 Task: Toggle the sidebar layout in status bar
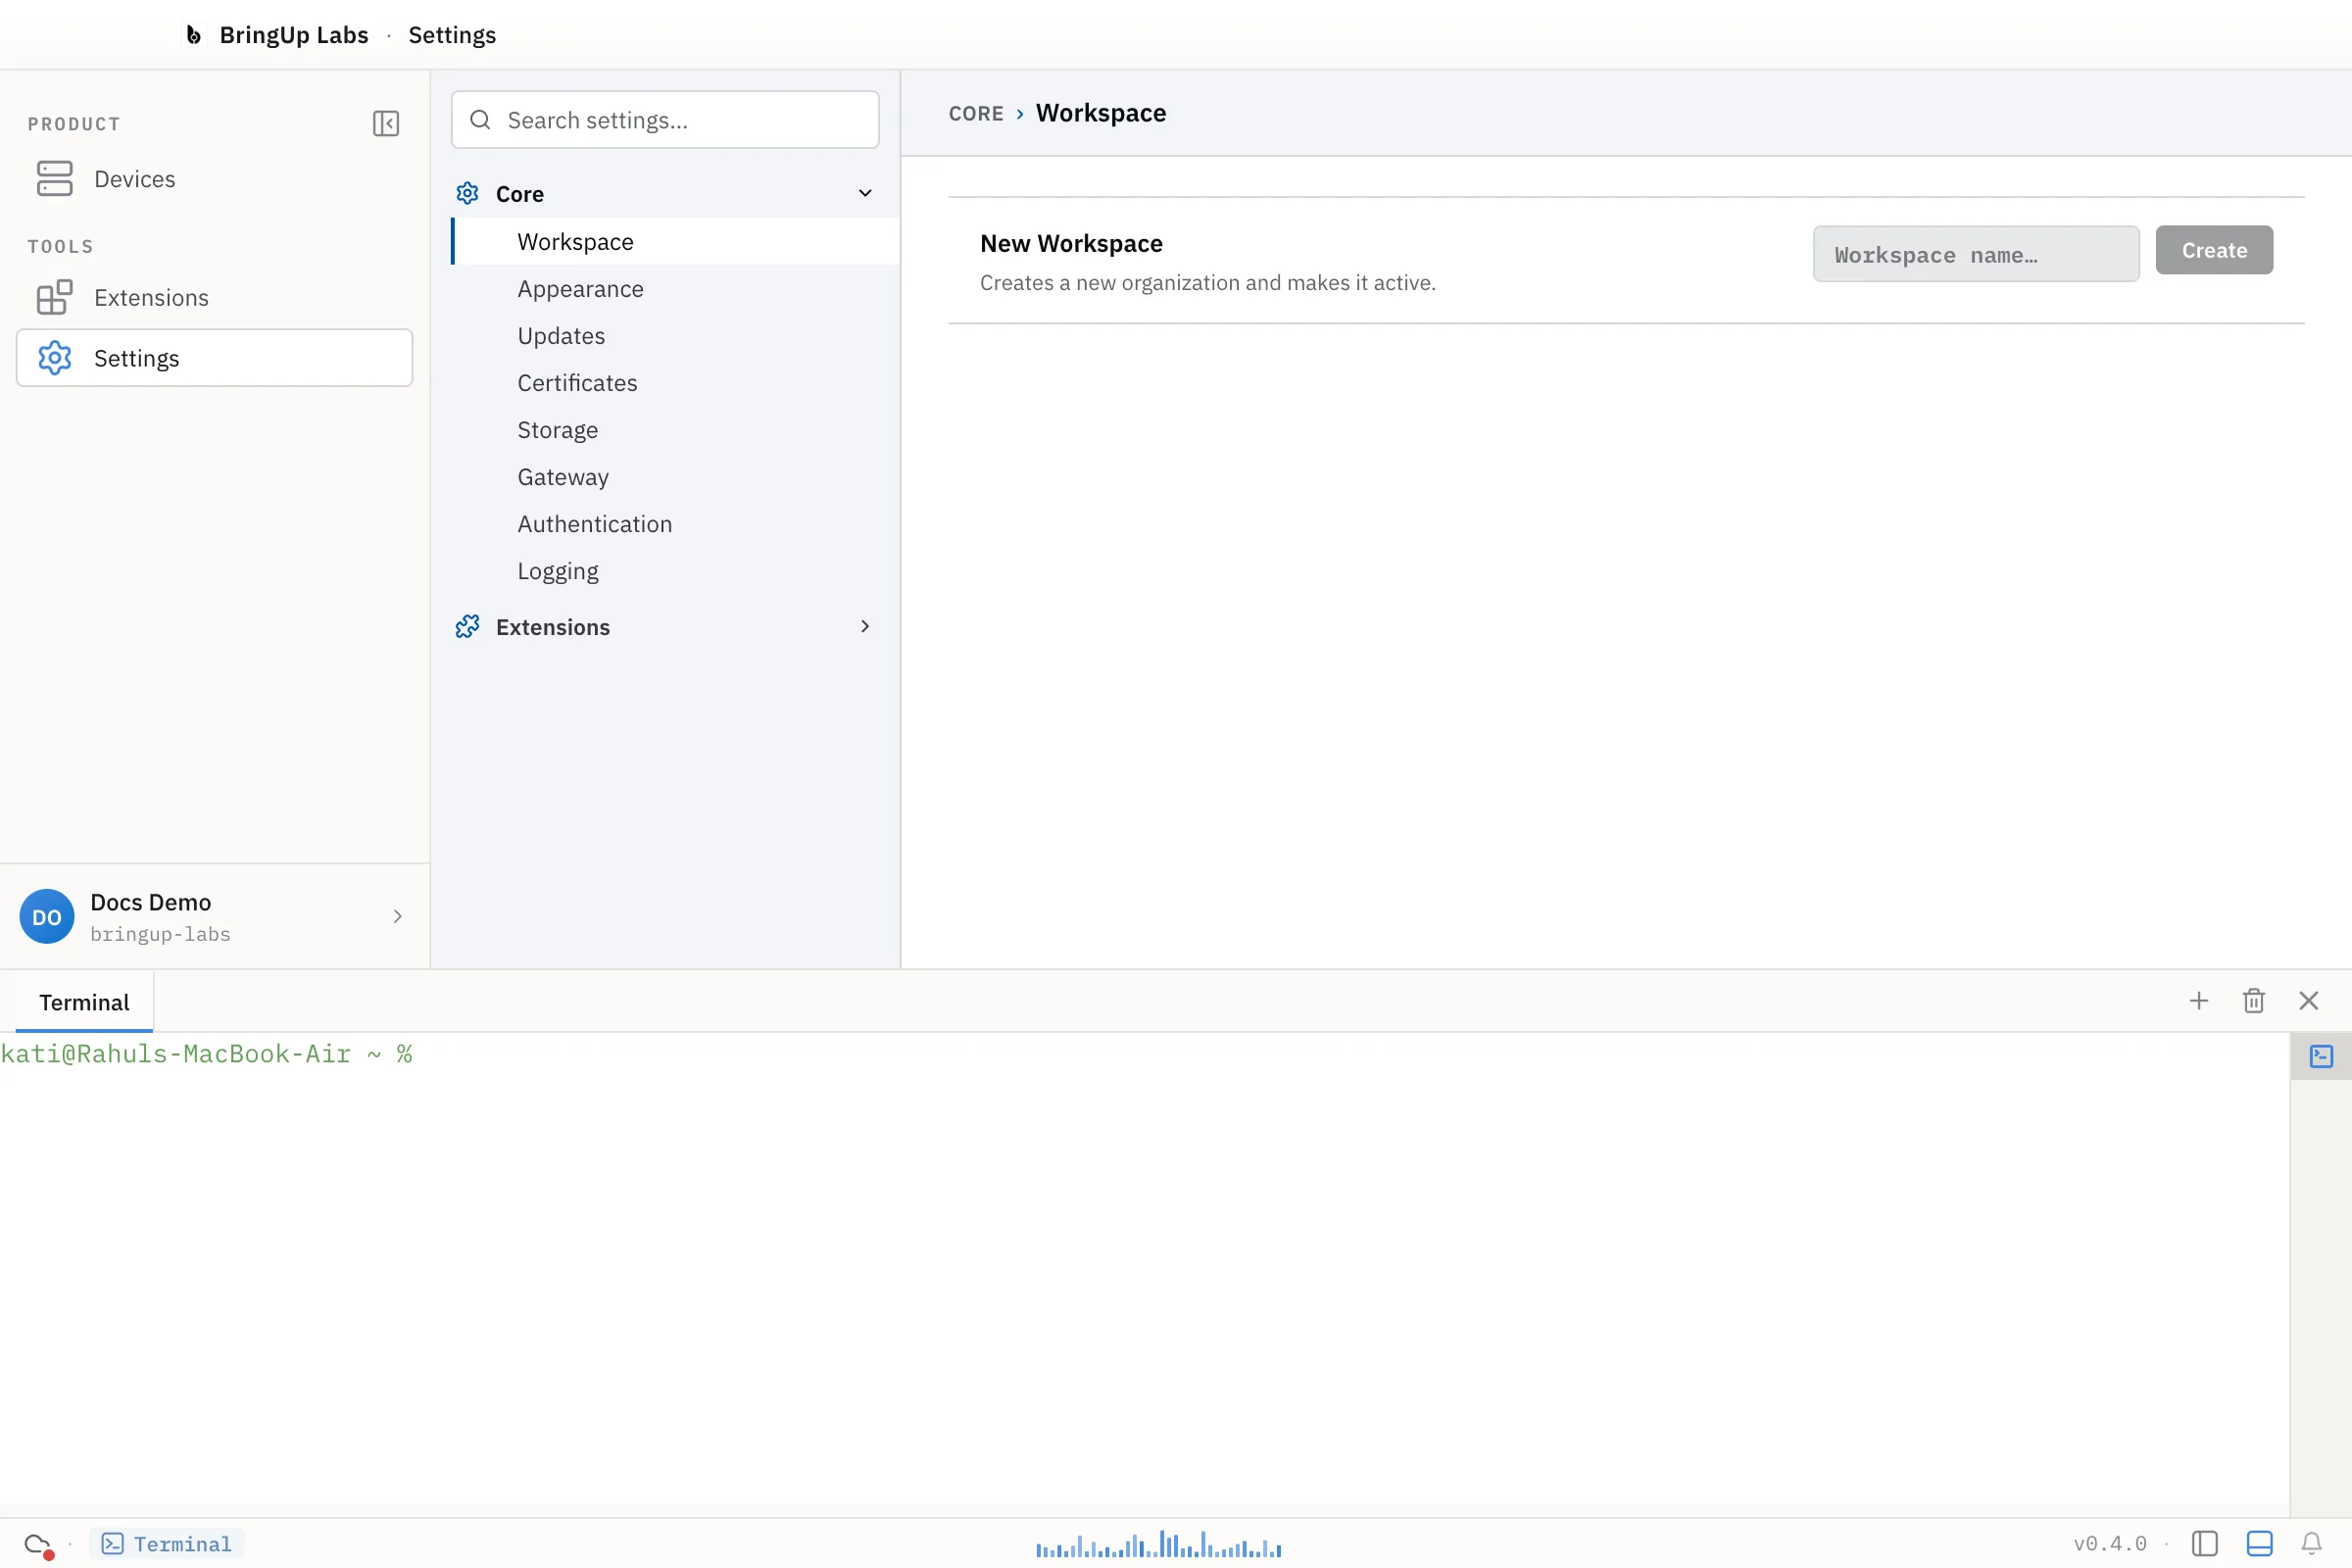click(x=2204, y=1543)
